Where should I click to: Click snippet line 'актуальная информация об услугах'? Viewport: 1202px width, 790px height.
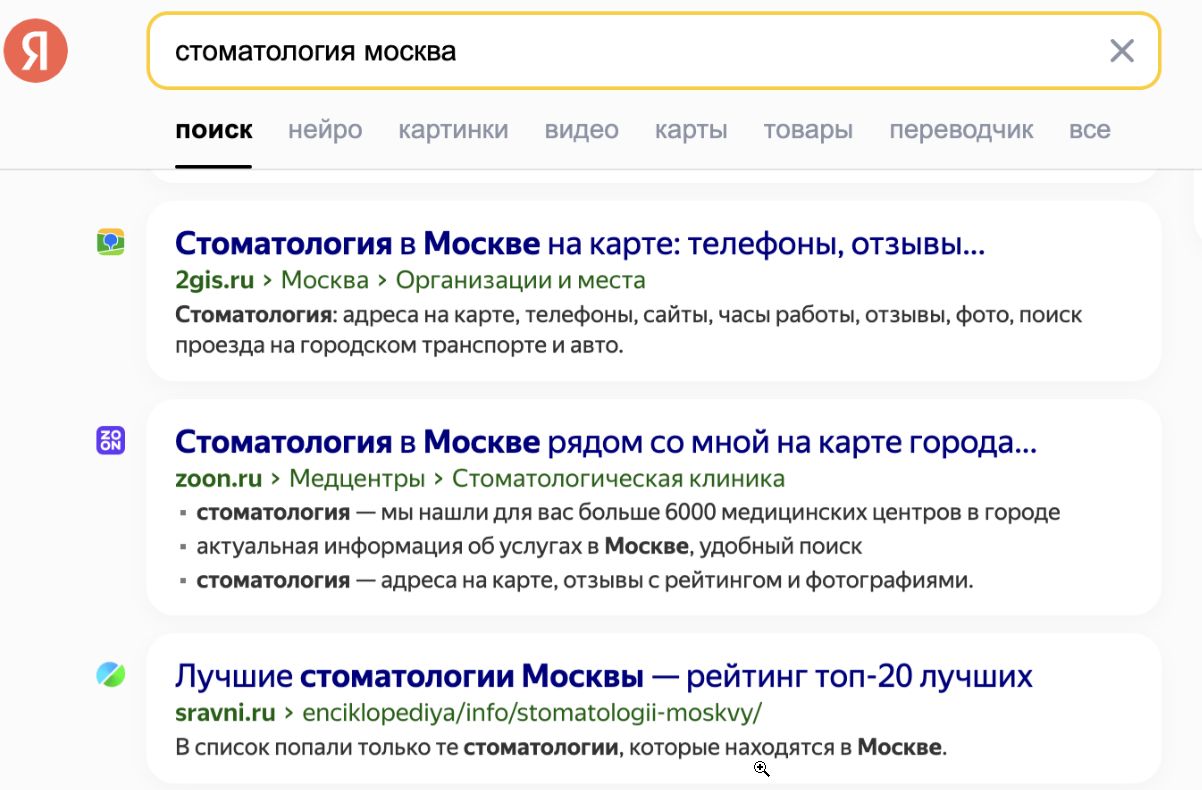pos(529,547)
